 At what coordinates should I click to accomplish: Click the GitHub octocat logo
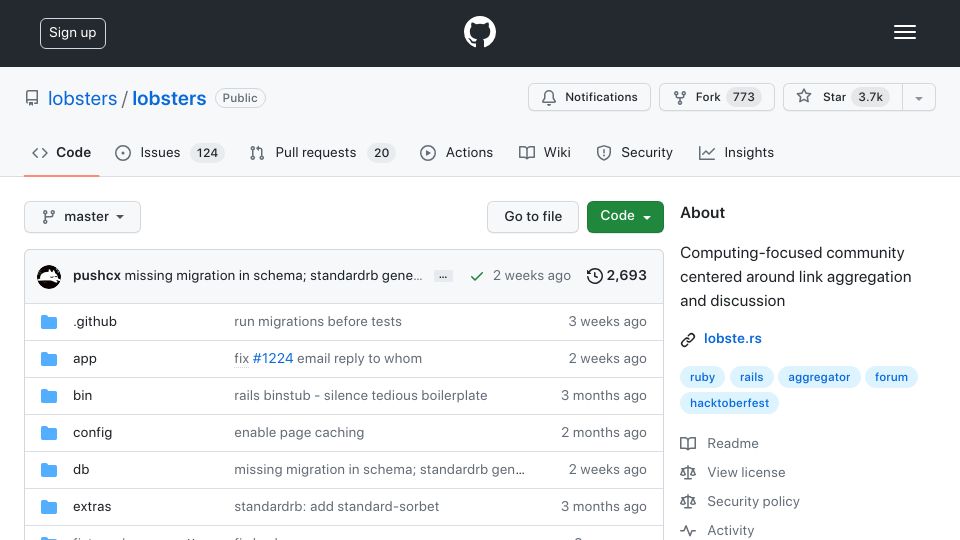tap(479, 32)
